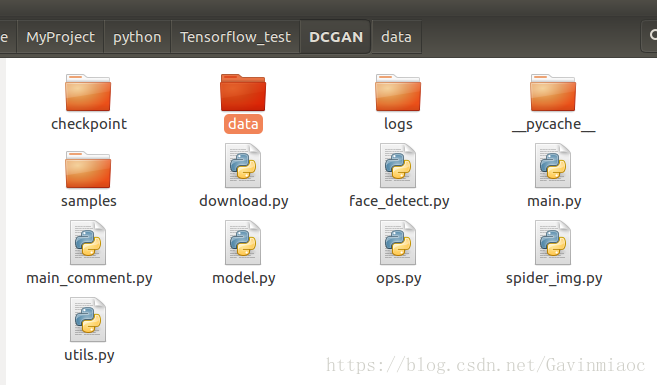Screen dimensions: 657x385
Task: Click the 'face_detect.py' file name
Action: pos(399,201)
